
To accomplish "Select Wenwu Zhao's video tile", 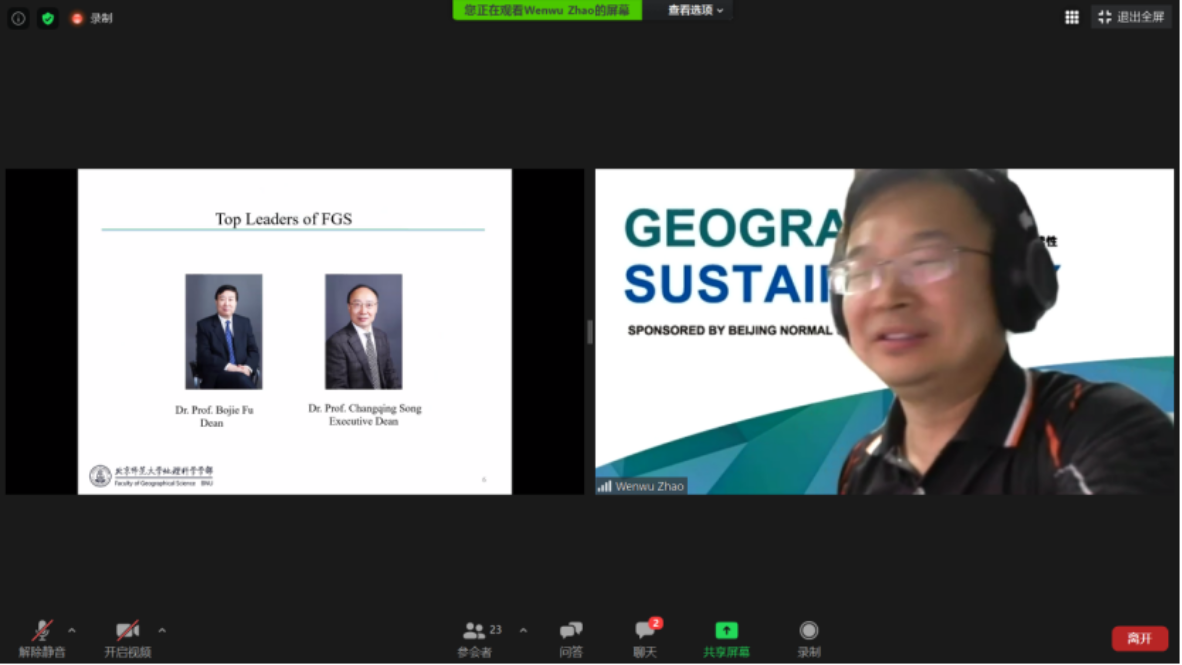I will [x=884, y=332].
